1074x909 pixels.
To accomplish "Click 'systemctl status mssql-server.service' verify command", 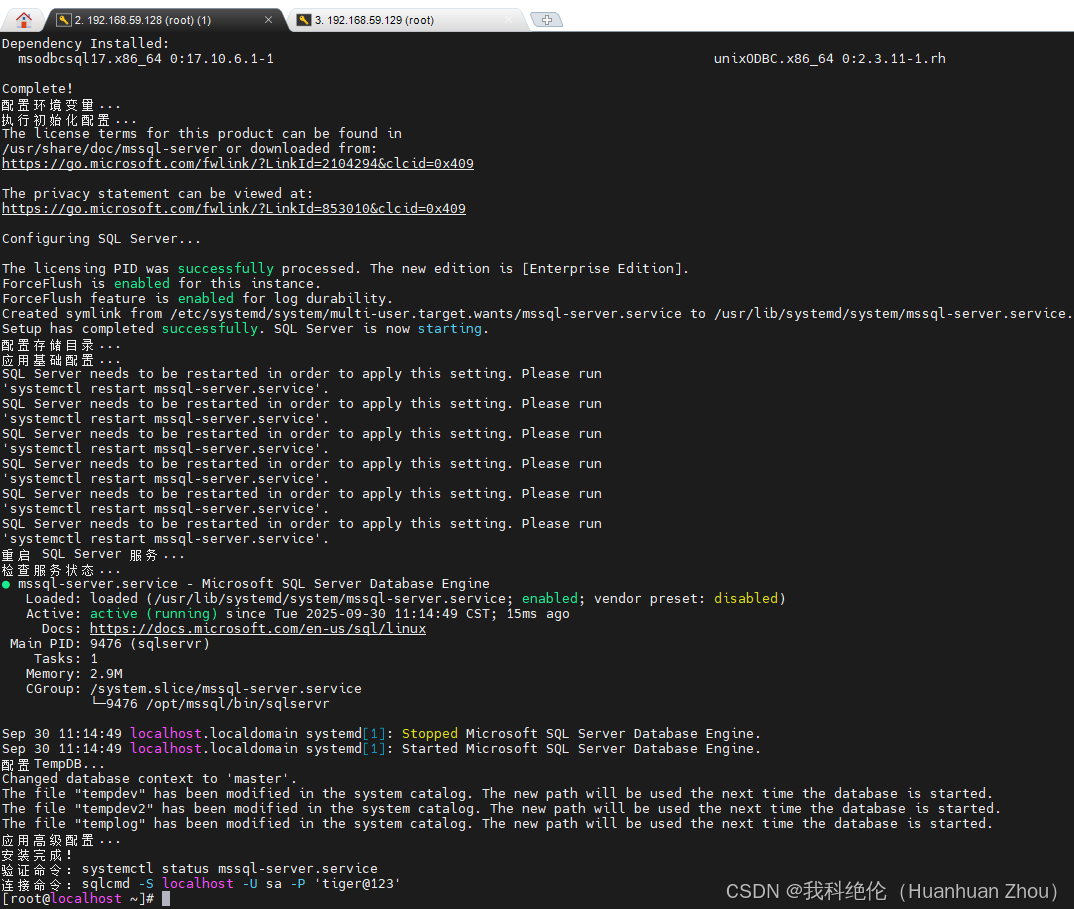I will (x=229, y=869).
